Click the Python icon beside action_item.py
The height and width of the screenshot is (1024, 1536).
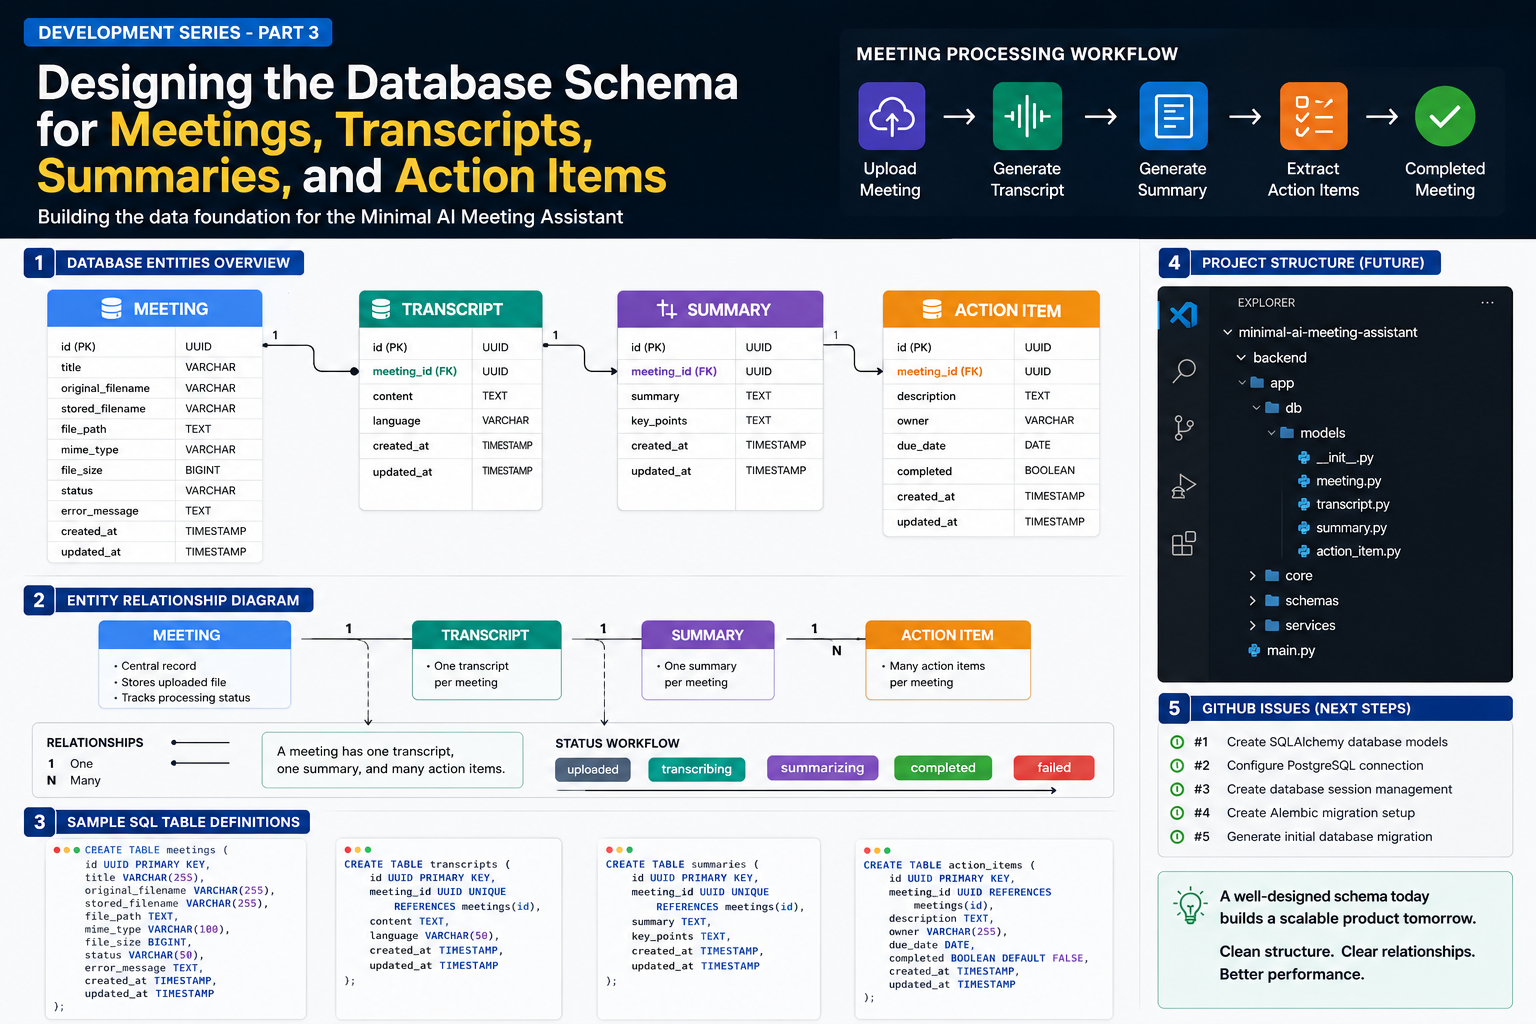[x=1304, y=551]
